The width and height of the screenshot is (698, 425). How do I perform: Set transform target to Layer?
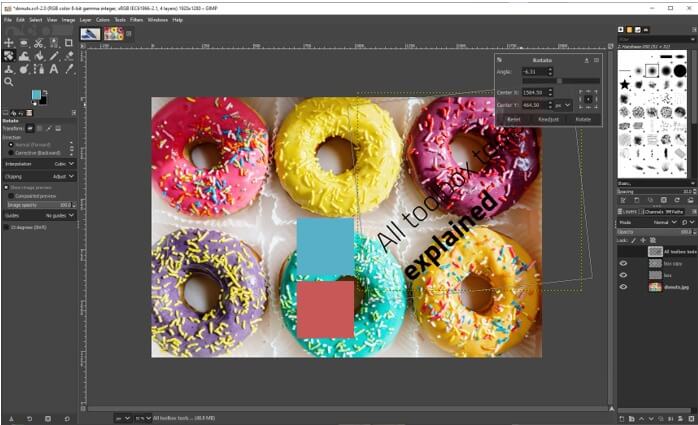(x=30, y=128)
